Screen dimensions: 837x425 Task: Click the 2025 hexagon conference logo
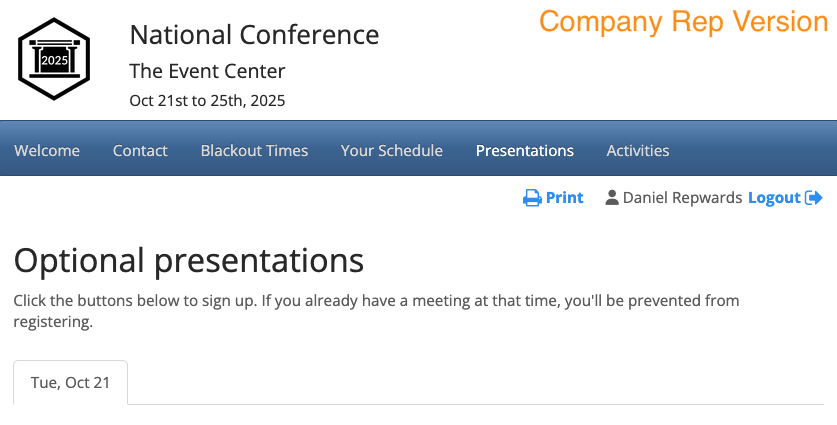(x=54, y=59)
